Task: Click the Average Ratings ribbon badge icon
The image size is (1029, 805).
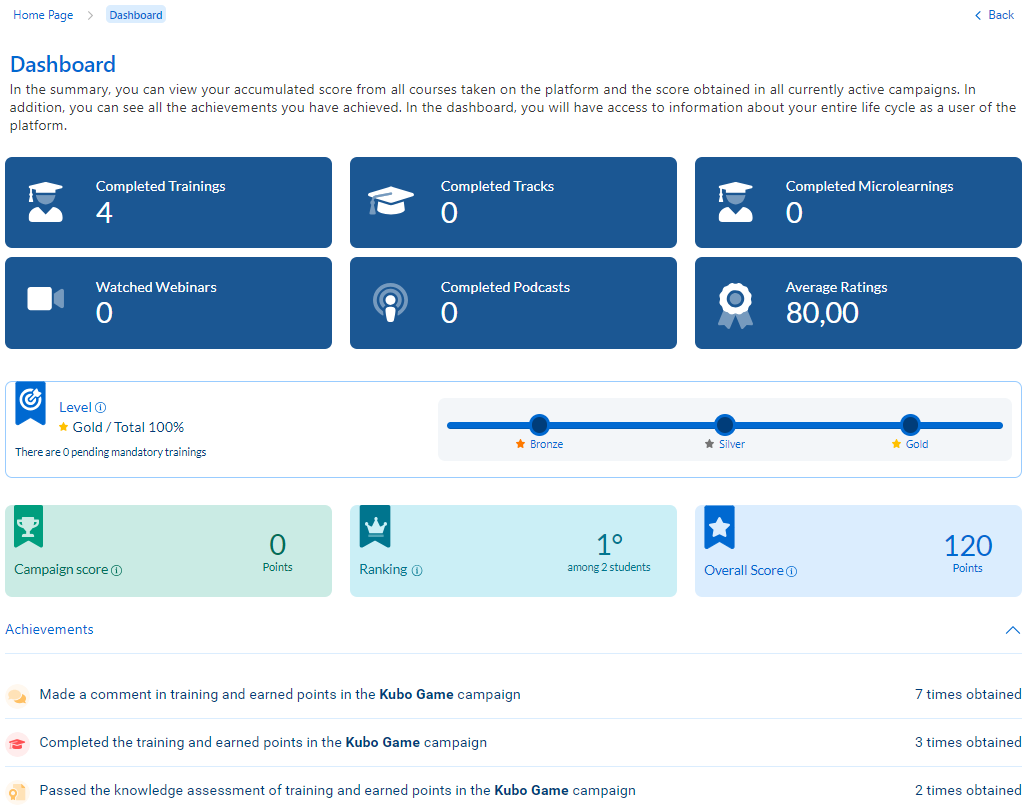Action: [x=735, y=304]
